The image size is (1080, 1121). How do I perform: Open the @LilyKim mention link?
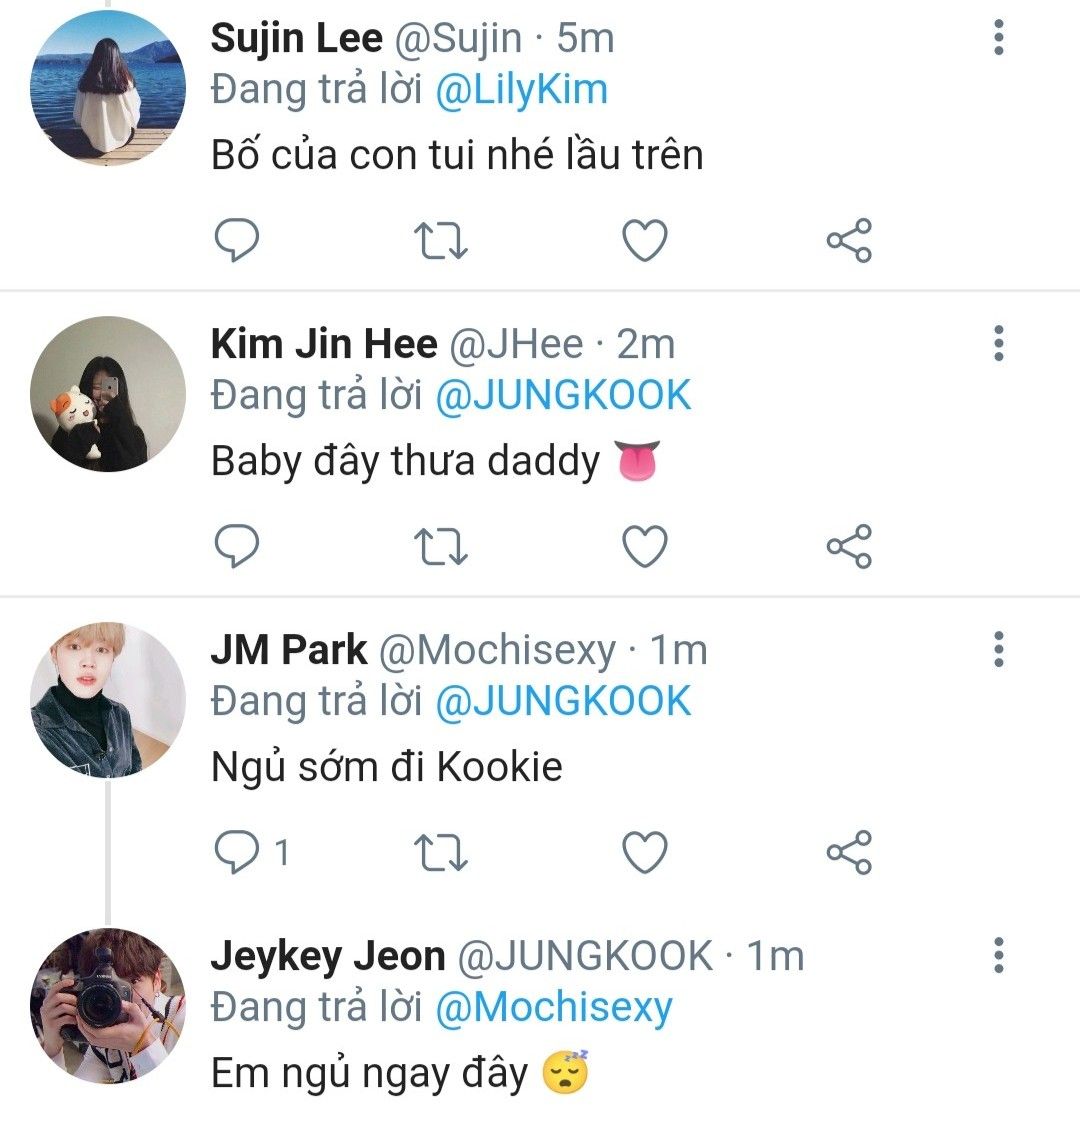pos(522,91)
